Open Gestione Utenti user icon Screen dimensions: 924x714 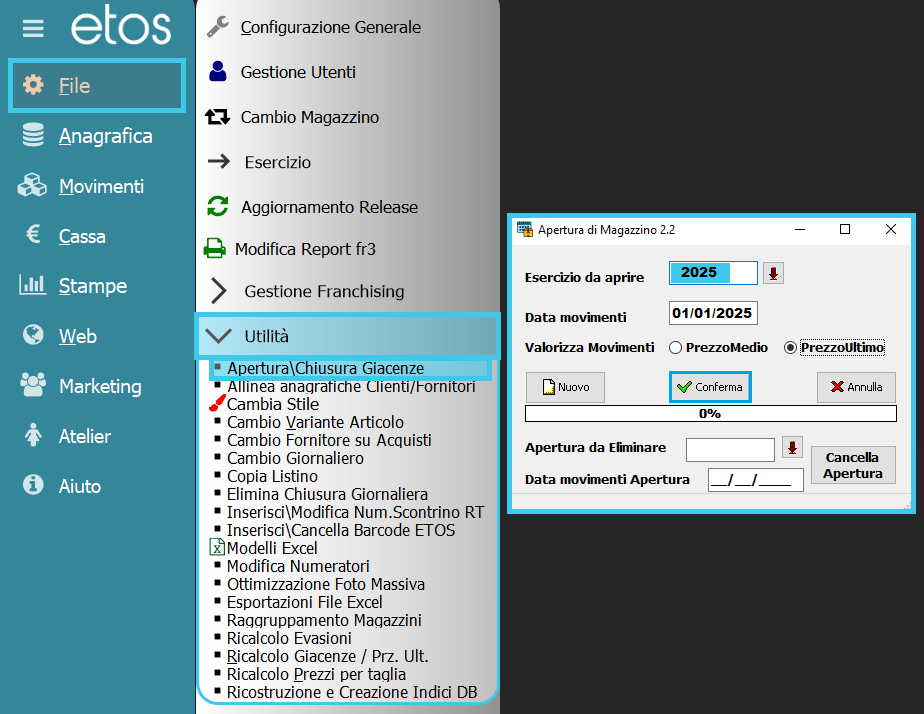(217, 72)
